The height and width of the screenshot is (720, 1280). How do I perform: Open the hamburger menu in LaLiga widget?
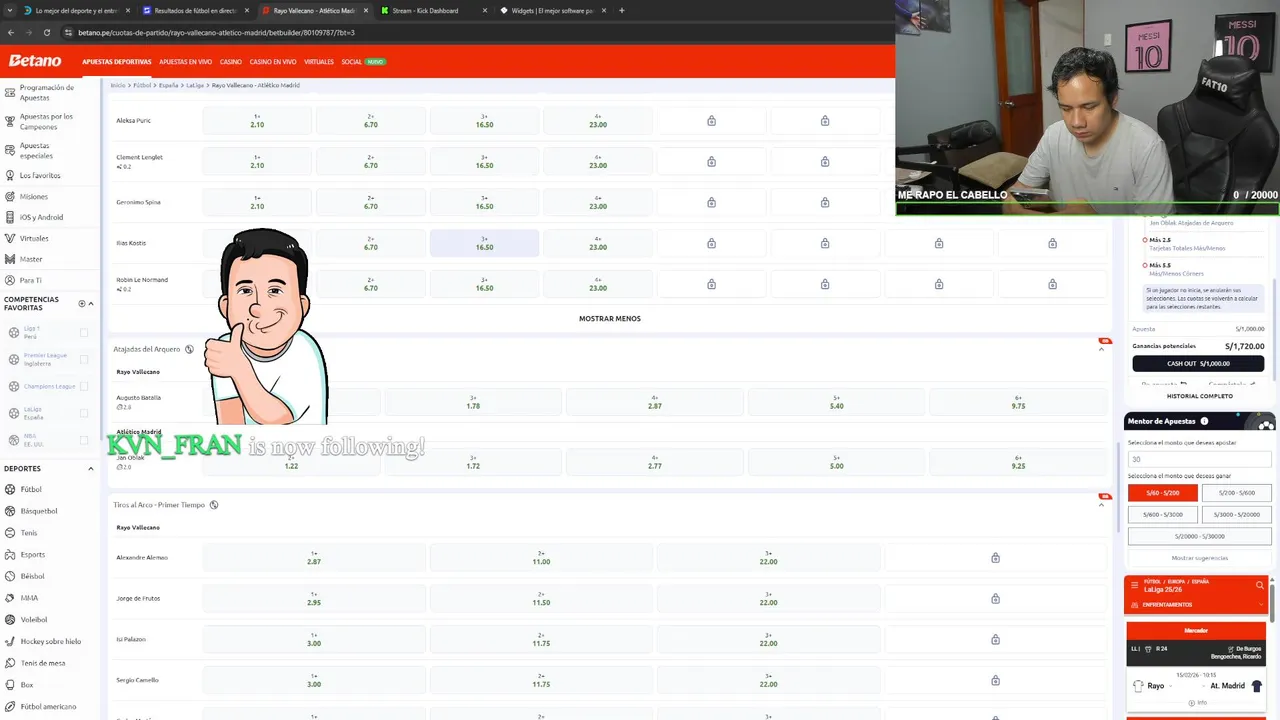point(1135,585)
